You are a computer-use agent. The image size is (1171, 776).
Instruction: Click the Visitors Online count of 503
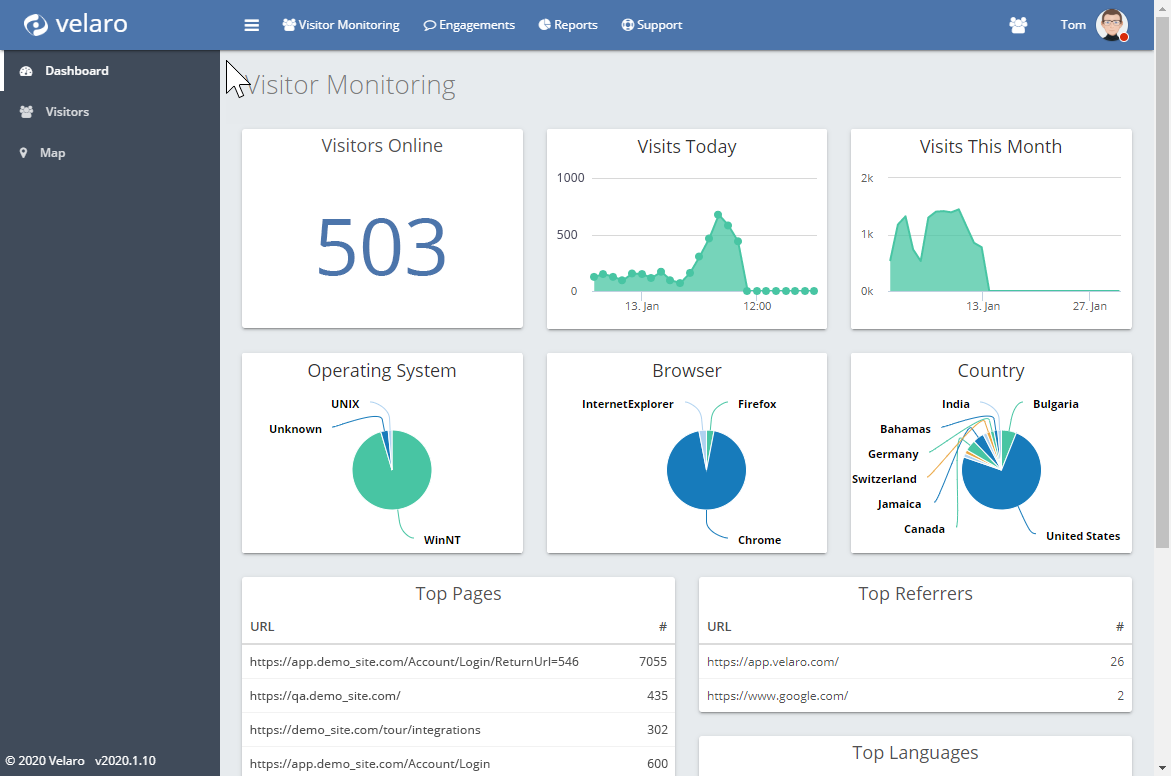click(381, 245)
